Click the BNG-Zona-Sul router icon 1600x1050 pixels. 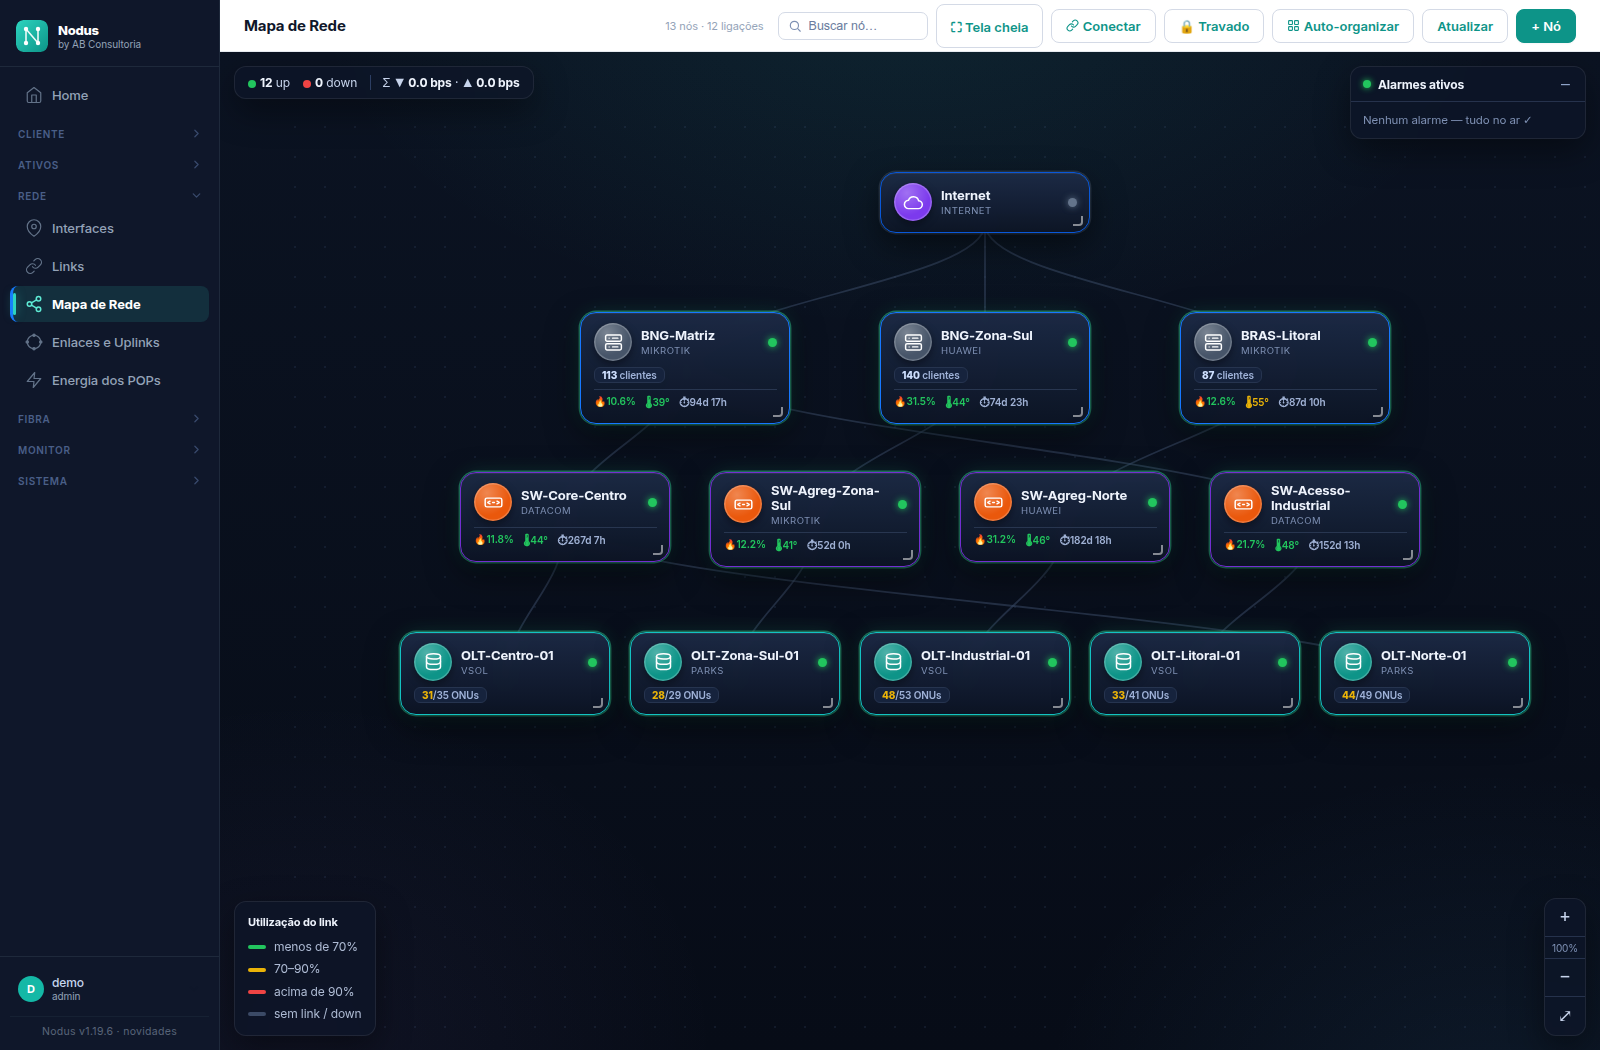[x=913, y=342]
